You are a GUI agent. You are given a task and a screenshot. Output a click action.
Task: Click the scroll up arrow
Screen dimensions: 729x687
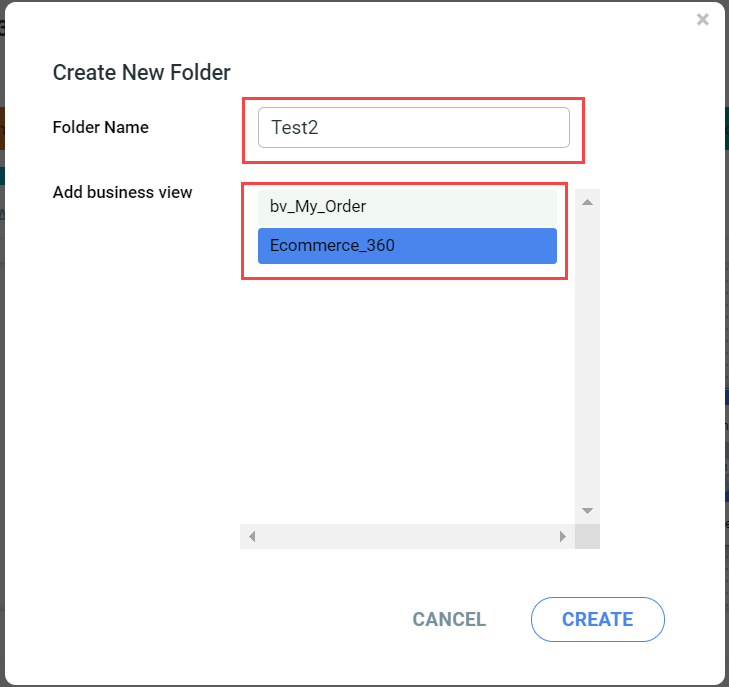point(587,202)
